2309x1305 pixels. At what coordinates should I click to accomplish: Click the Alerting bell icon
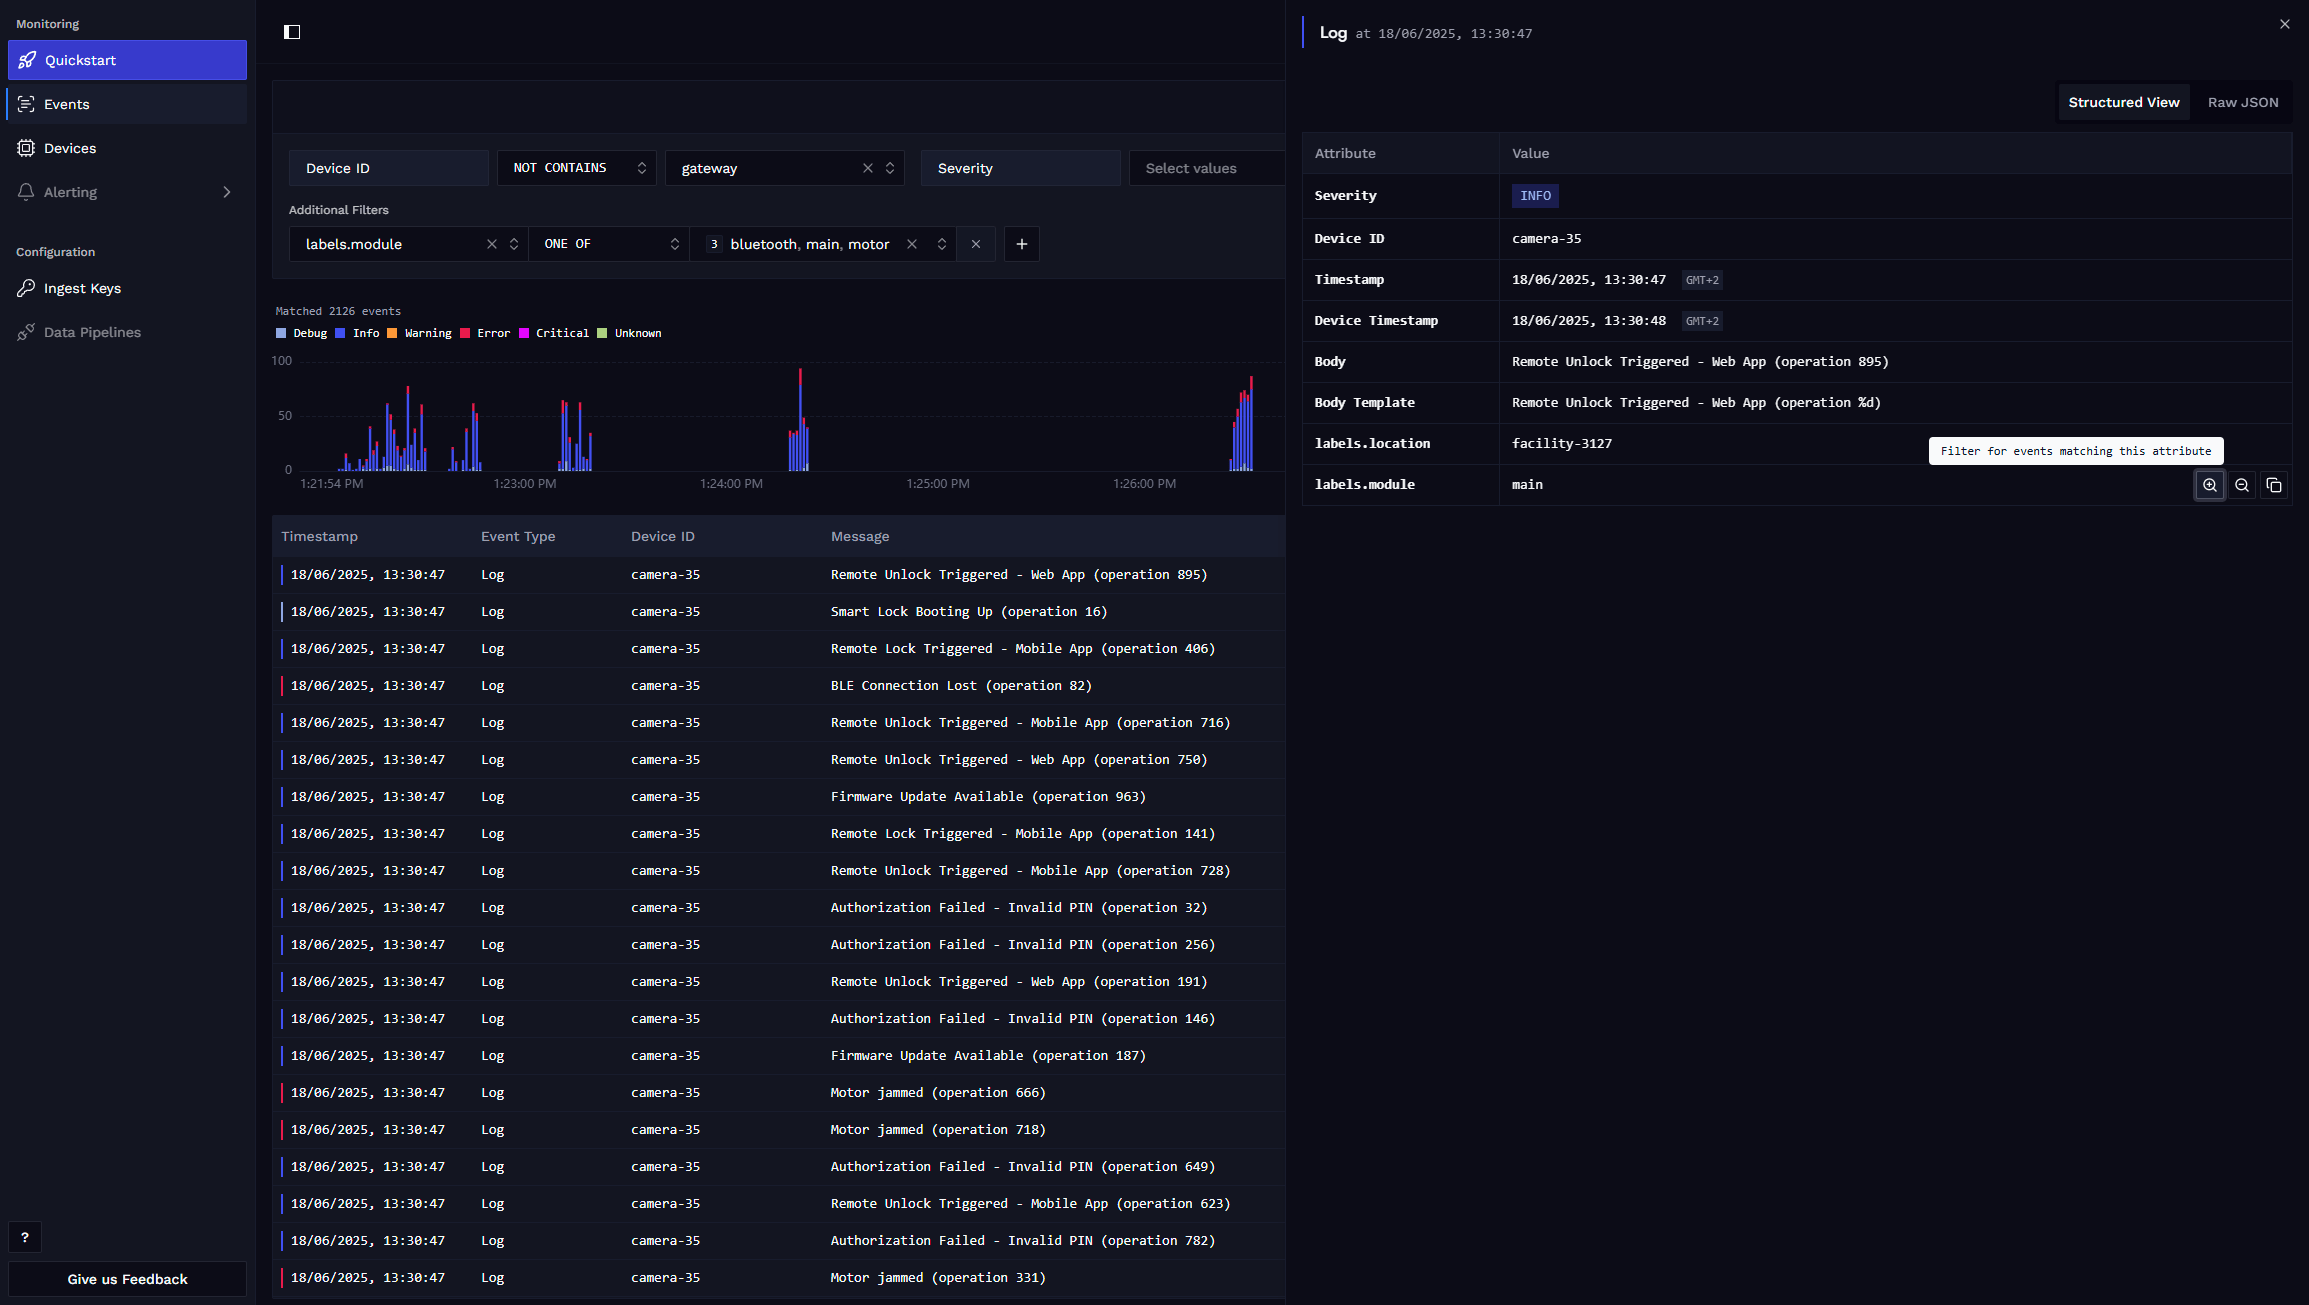26,192
